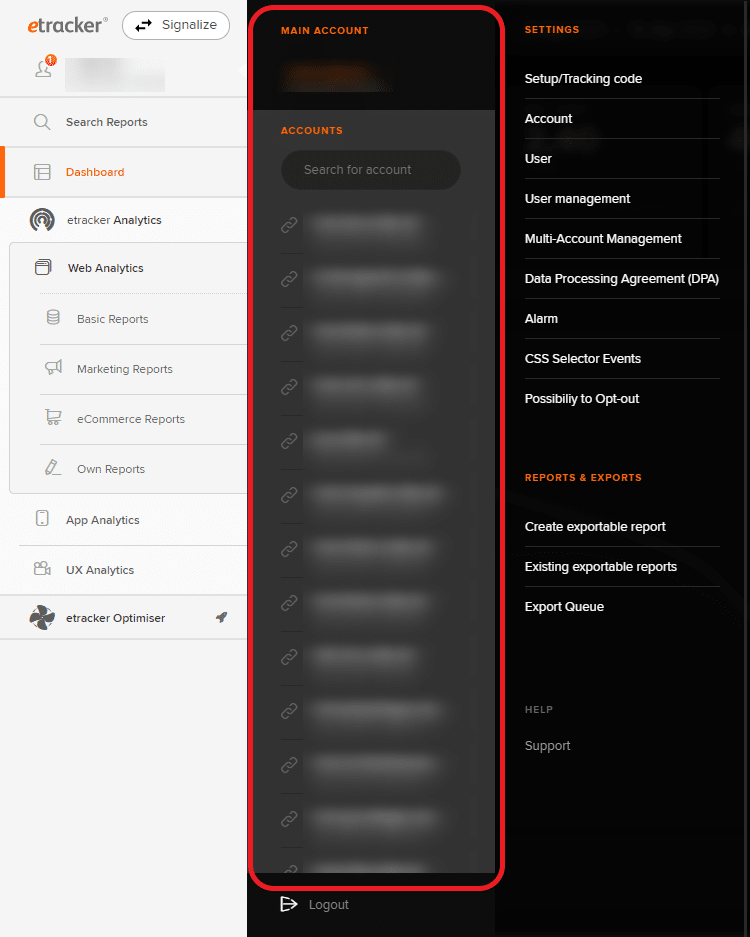Open Search Reports
Image resolution: width=750 pixels, height=937 pixels.
click(106, 122)
